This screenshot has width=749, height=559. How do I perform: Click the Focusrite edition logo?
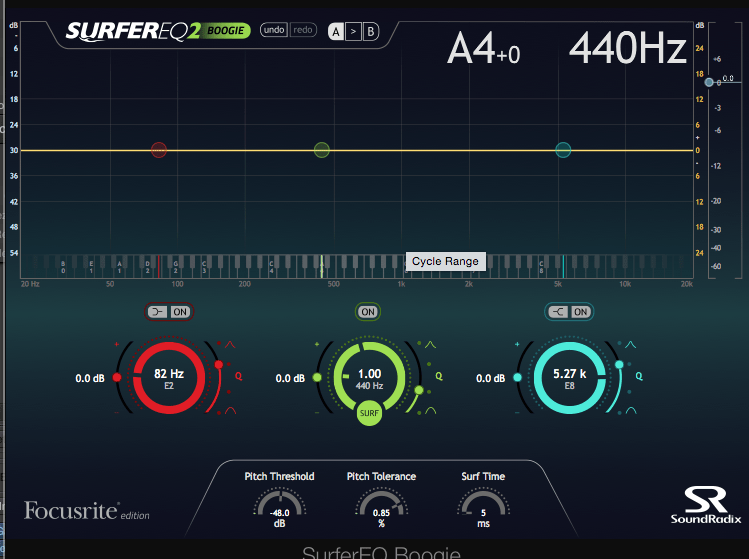(86, 511)
